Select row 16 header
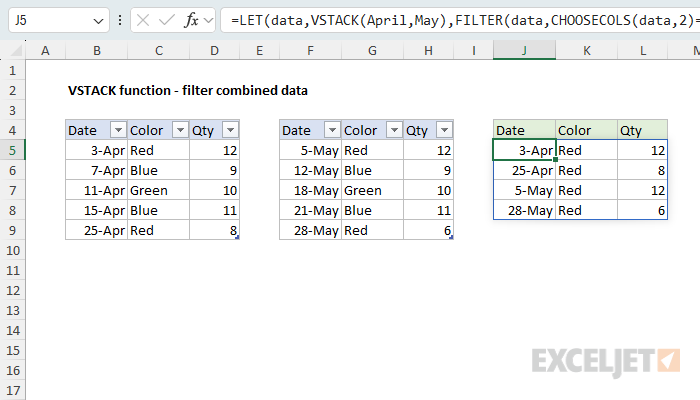Viewport: 700px width, 400px height. pyautogui.click(x=12, y=371)
